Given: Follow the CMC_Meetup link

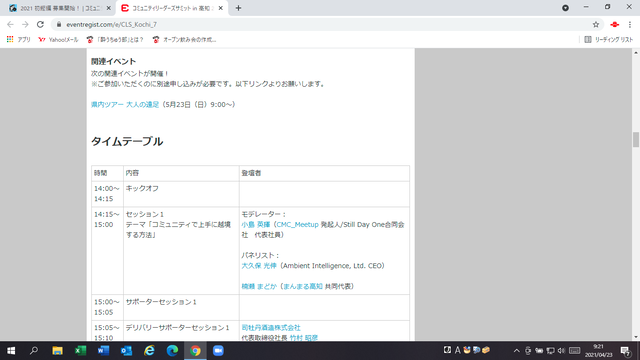Looking at the screenshot, I should tap(298, 224).
